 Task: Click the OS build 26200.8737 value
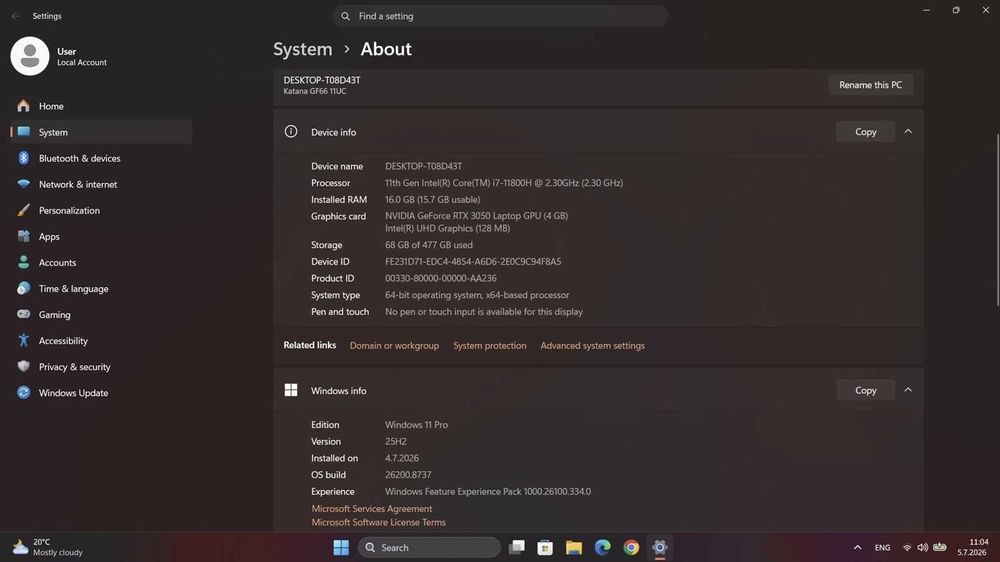[x=408, y=475]
